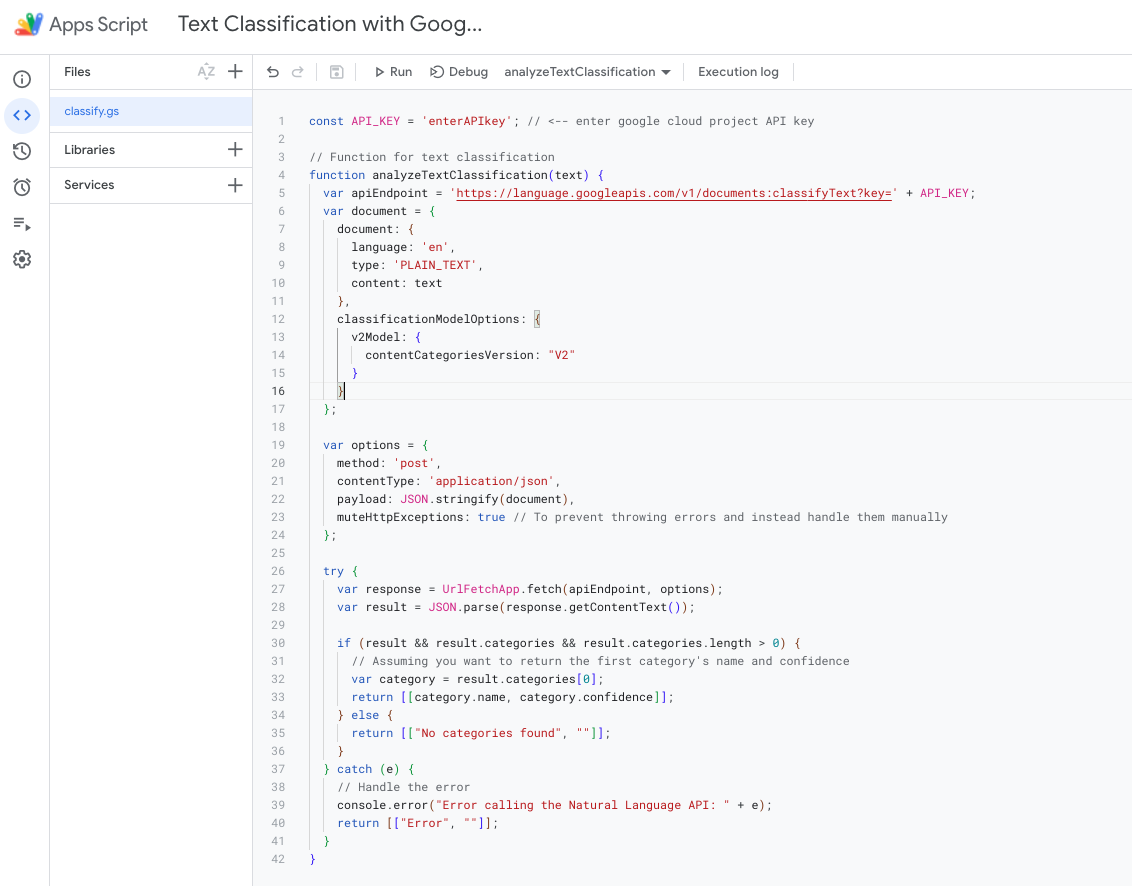Click line number 4 at function declaration

click(x=282, y=175)
